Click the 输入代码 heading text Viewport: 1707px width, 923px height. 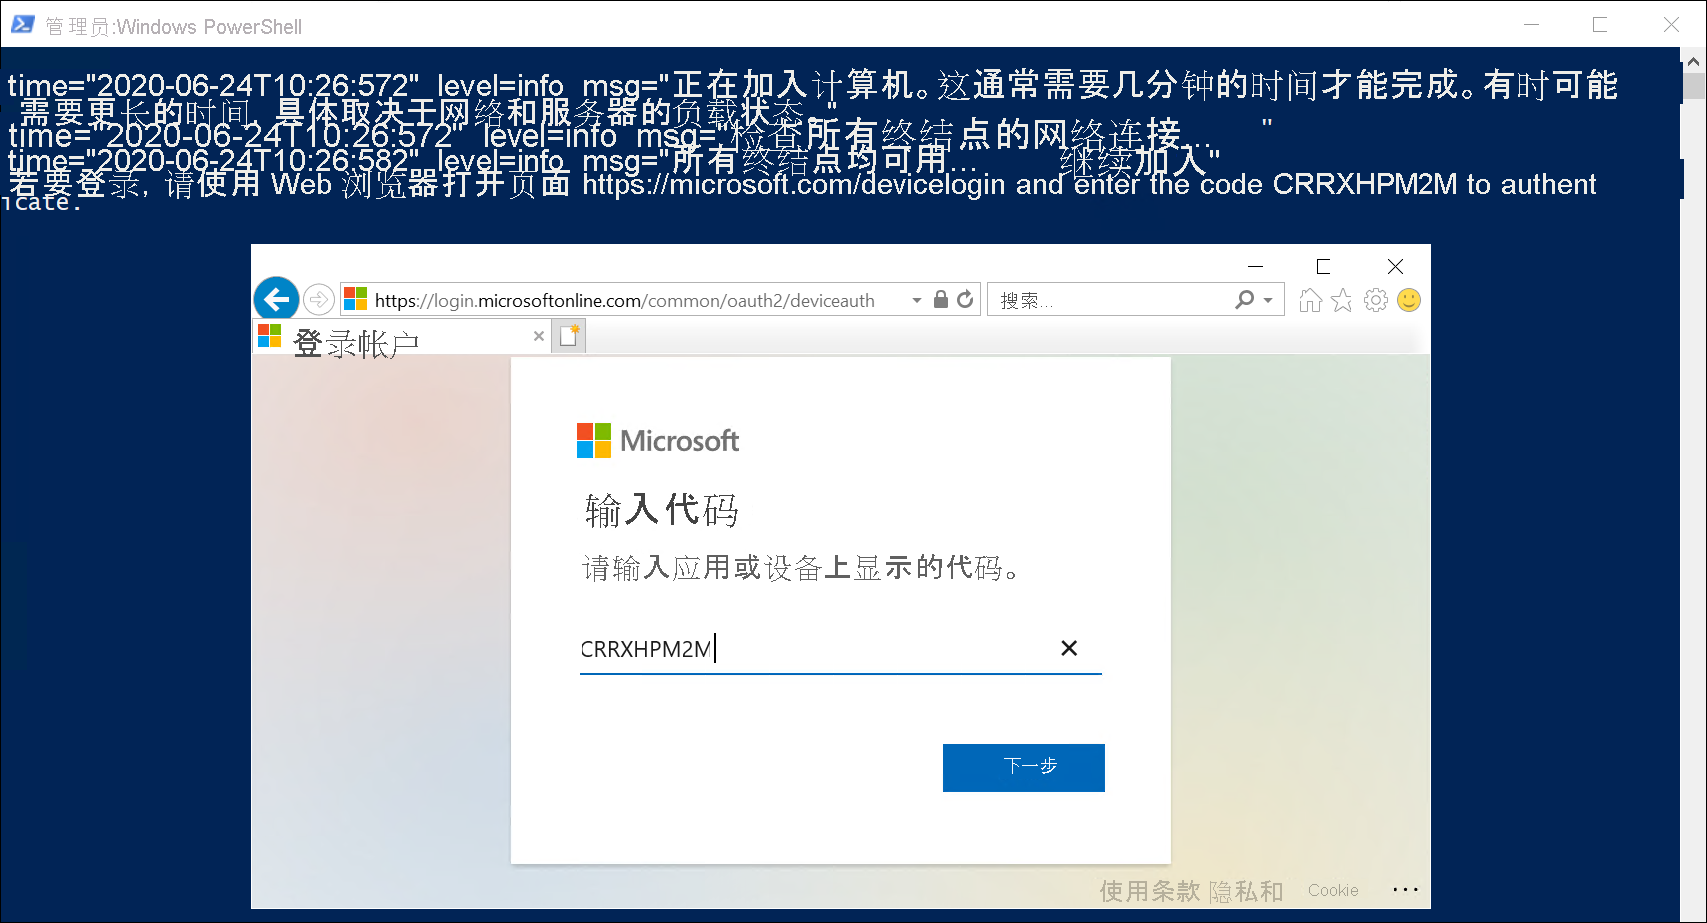pos(662,510)
